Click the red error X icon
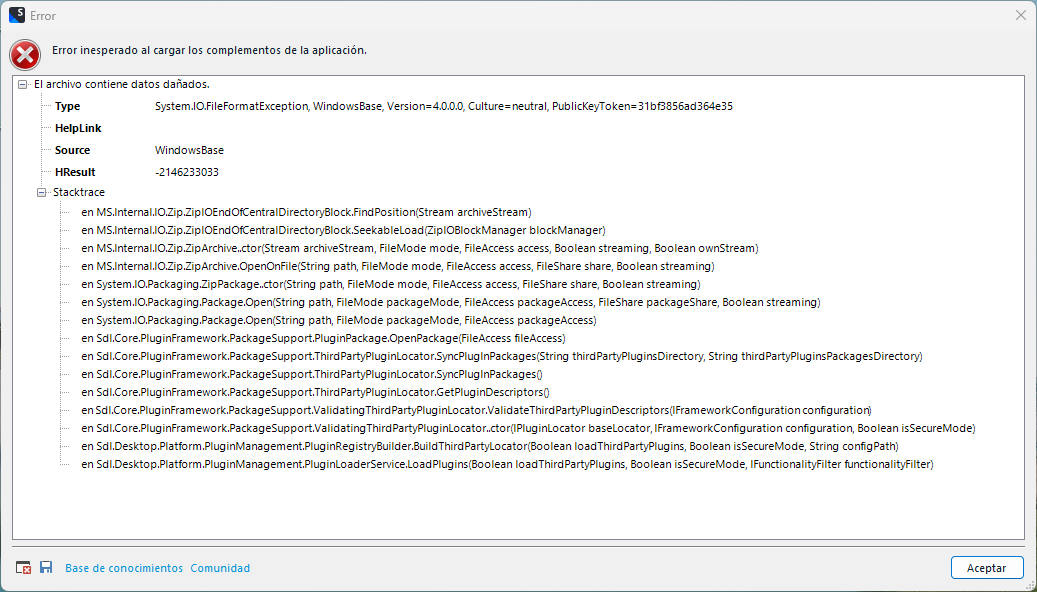Viewport: 1037px width, 592px height. tap(25, 56)
